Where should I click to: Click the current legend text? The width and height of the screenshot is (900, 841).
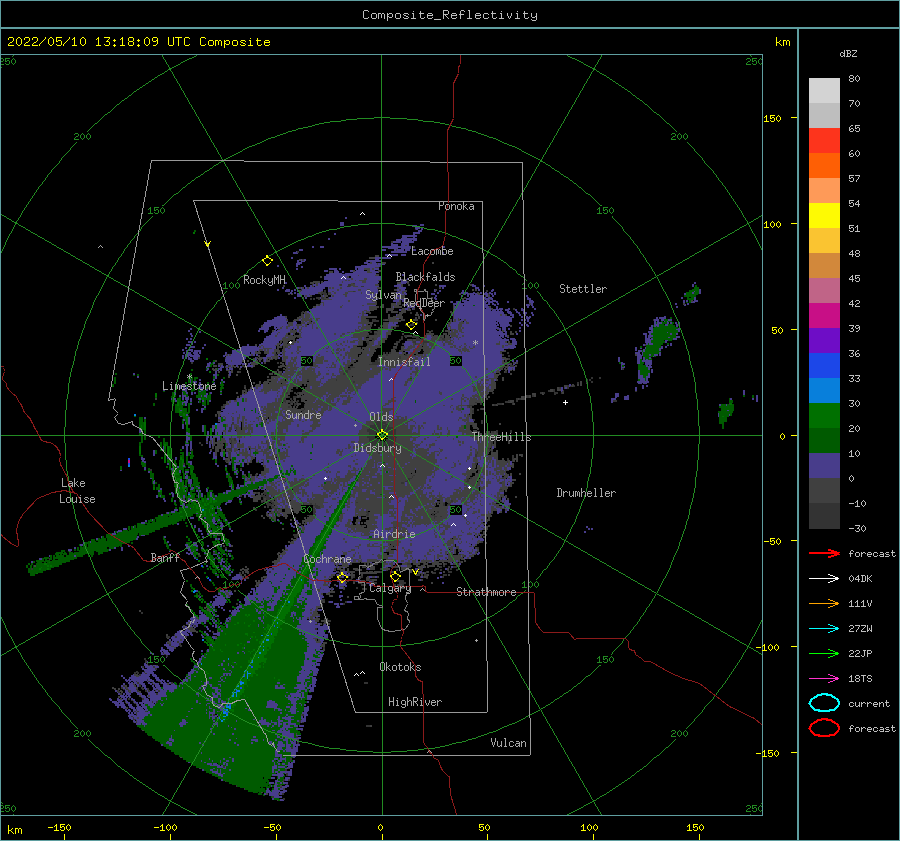[x=869, y=703]
